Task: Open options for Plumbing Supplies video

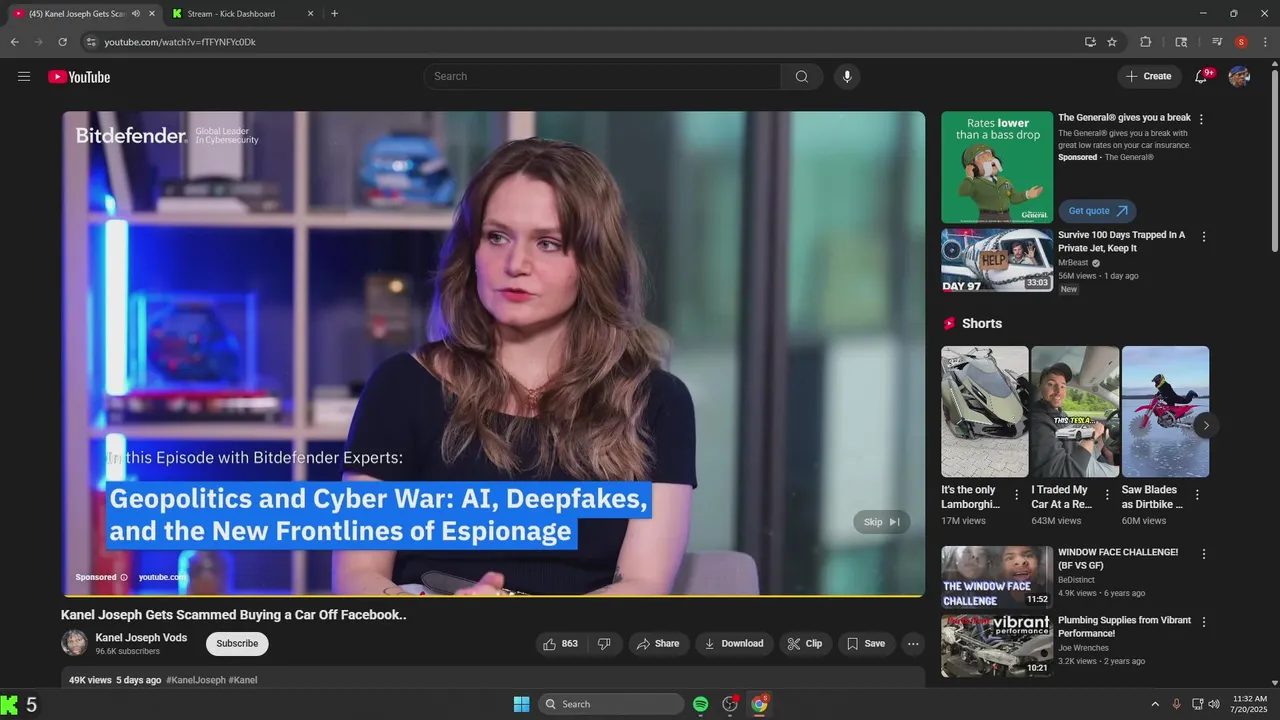Action: (x=1204, y=622)
